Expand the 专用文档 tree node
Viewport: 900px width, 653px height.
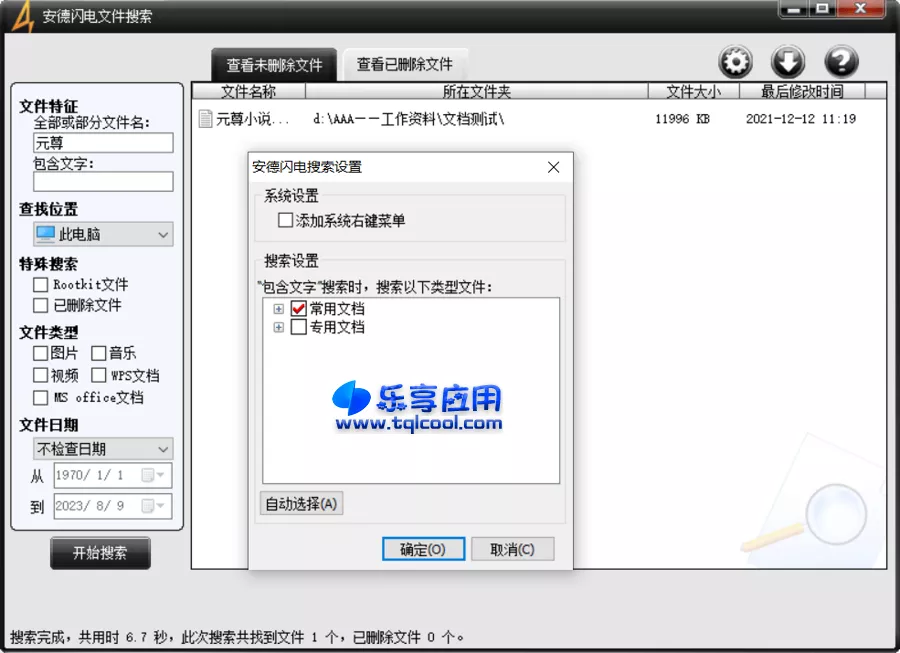coord(279,327)
